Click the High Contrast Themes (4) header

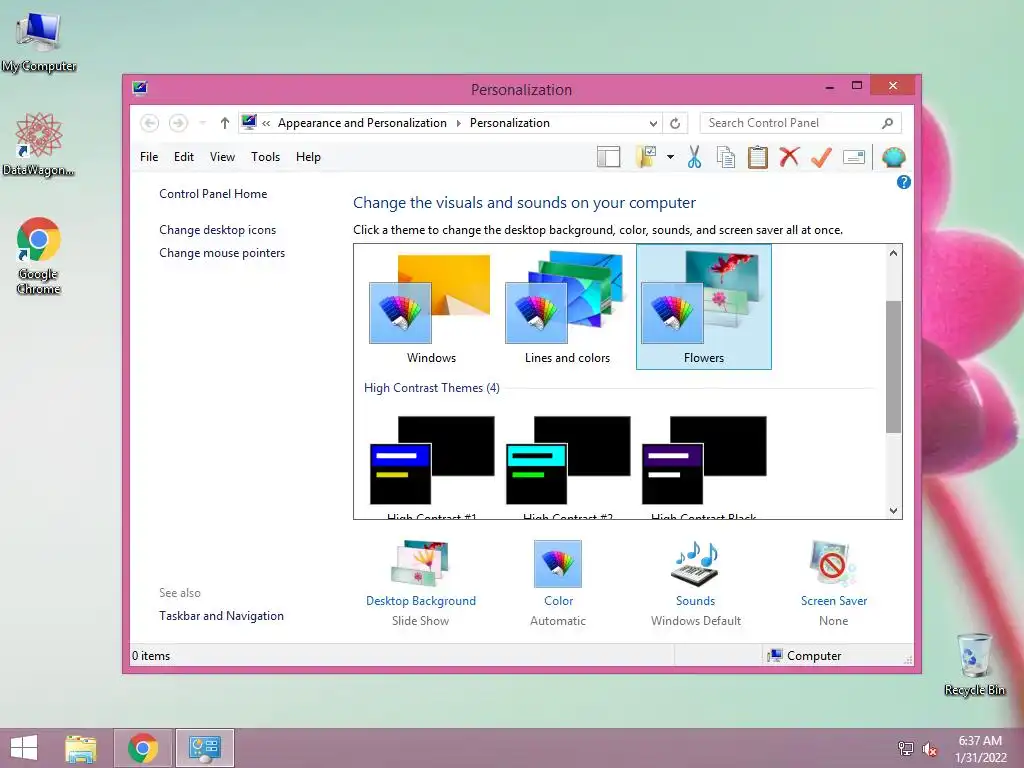[x=432, y=388]
